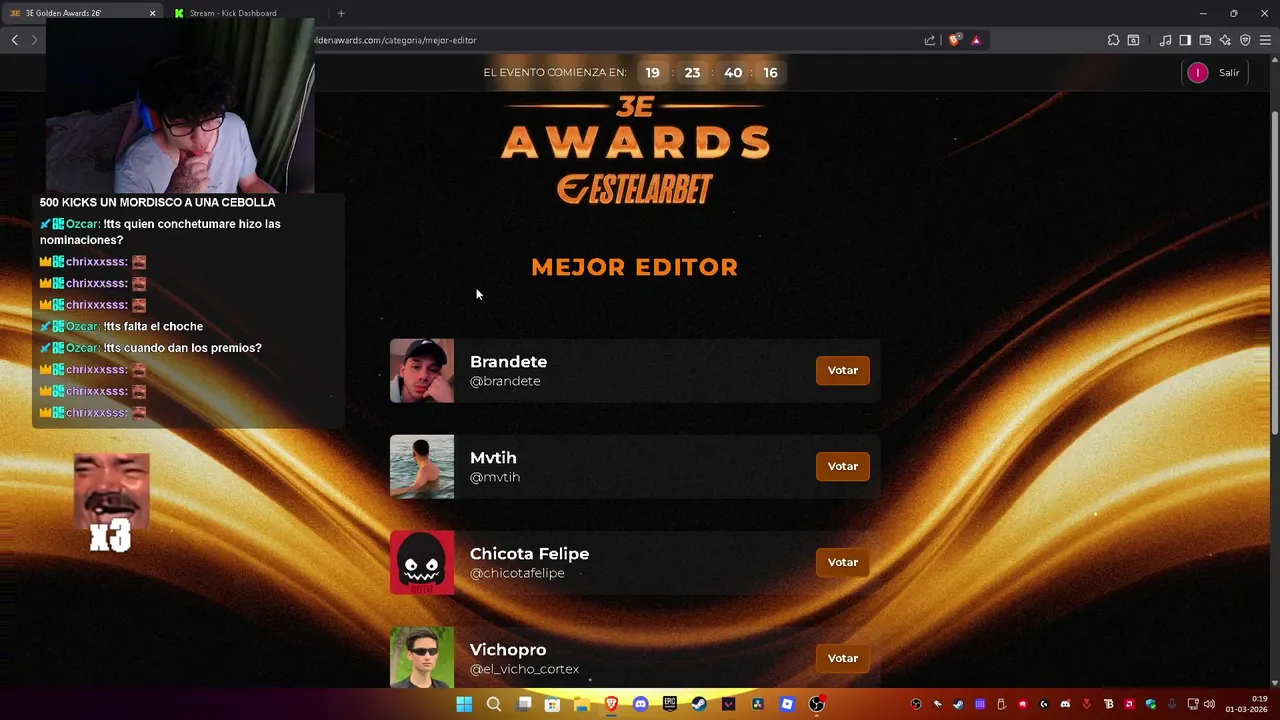Viewport: 1280px width, 720px height.
Task: Switch to the 3E Golden Awards 26' tab
Action: tap(82, 13)
